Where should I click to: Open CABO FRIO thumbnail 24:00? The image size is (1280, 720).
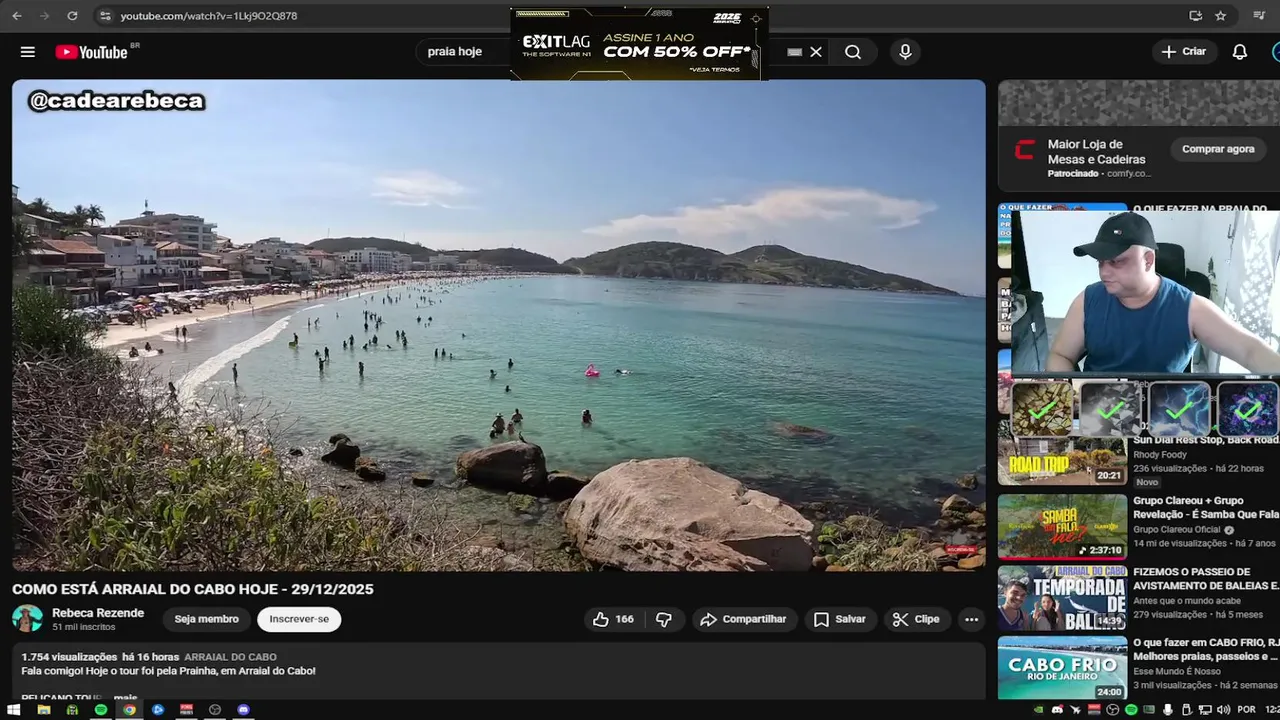tap(1062, 668)
